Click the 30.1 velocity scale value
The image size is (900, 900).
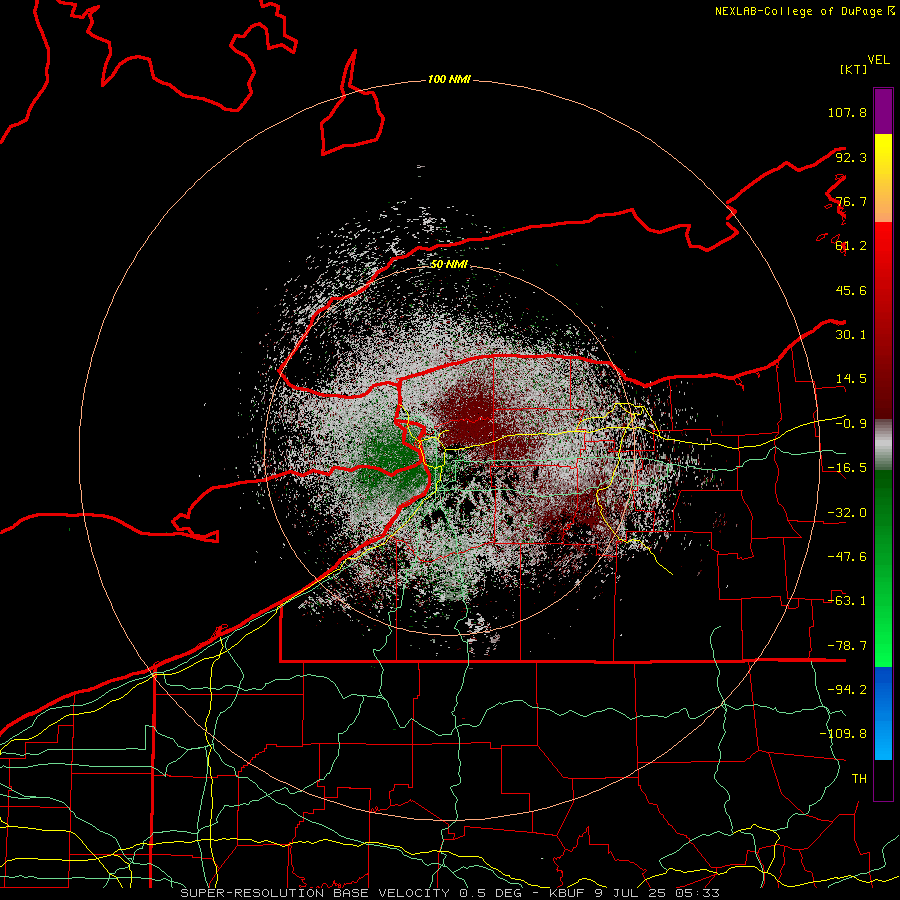point(851,335)
